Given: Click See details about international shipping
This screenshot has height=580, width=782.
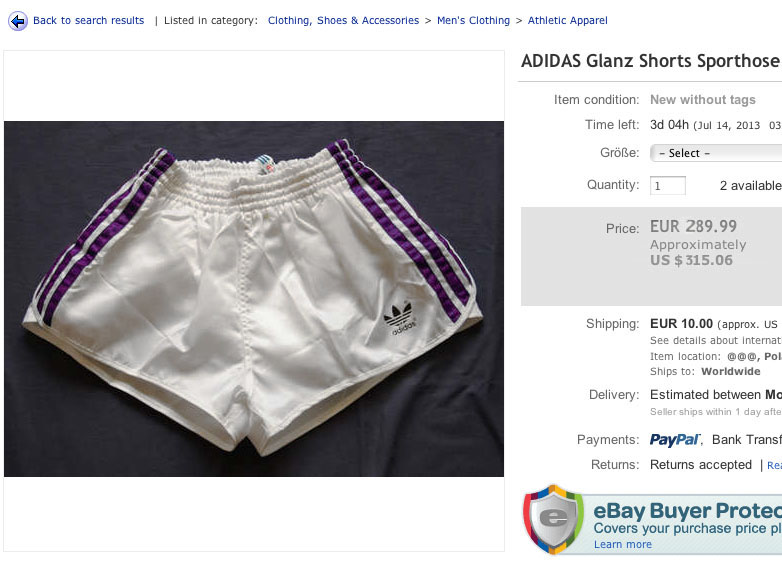Looking at the screenshot, I should 716,341.
